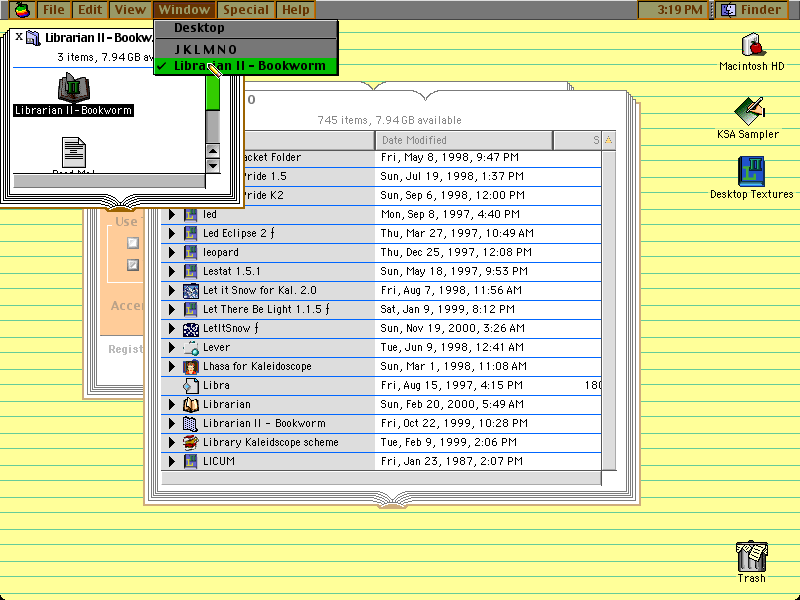Expand the LICUM folder
The height and width of the screenshot is (600, 800).
172,461
